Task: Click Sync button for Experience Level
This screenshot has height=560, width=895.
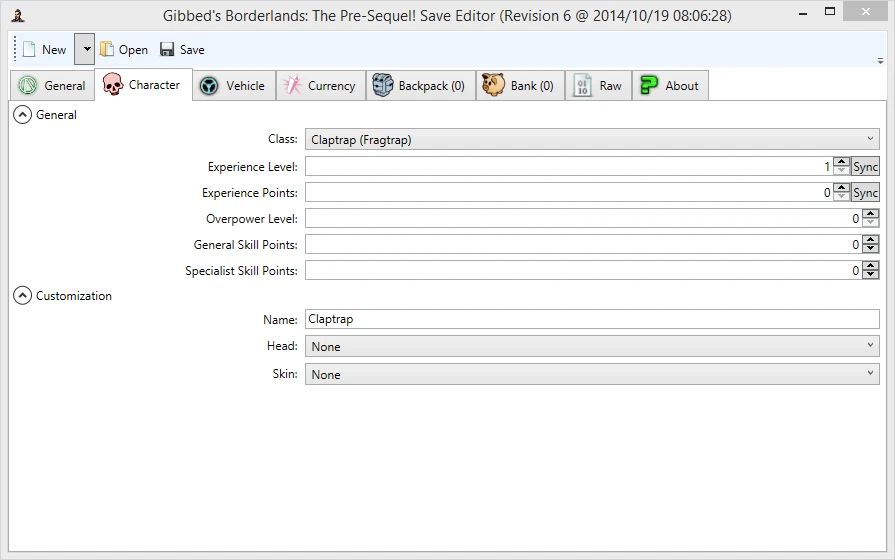Action: coord(865,167)
